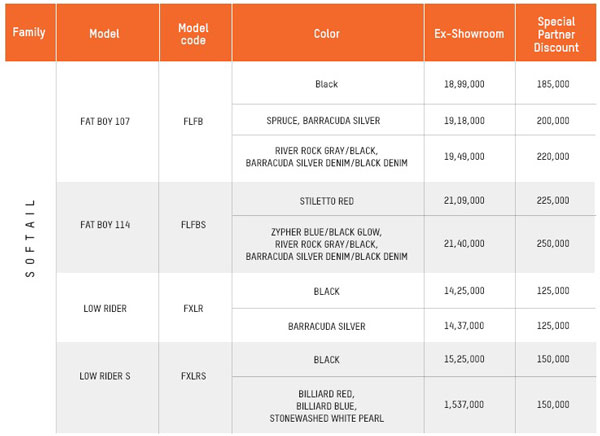
Task: Click the STILETTO RED color cell
Action: point(326,200)
